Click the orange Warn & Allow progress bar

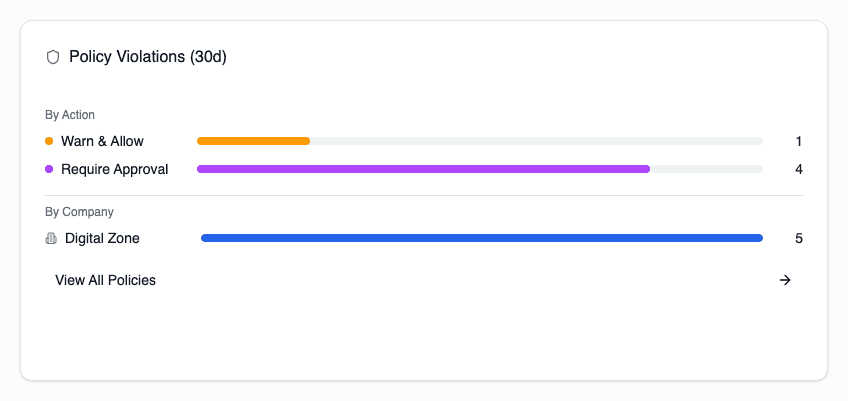pos(253,141)
